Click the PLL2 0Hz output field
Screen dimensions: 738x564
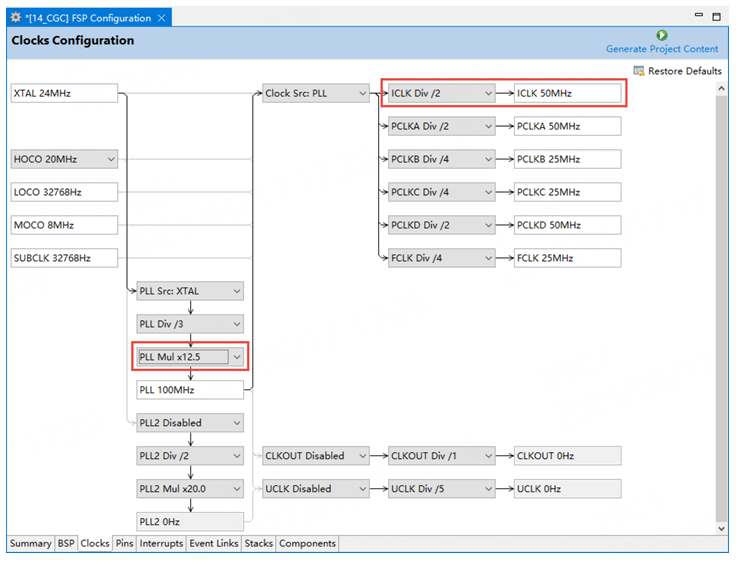(x=190, y=522)
